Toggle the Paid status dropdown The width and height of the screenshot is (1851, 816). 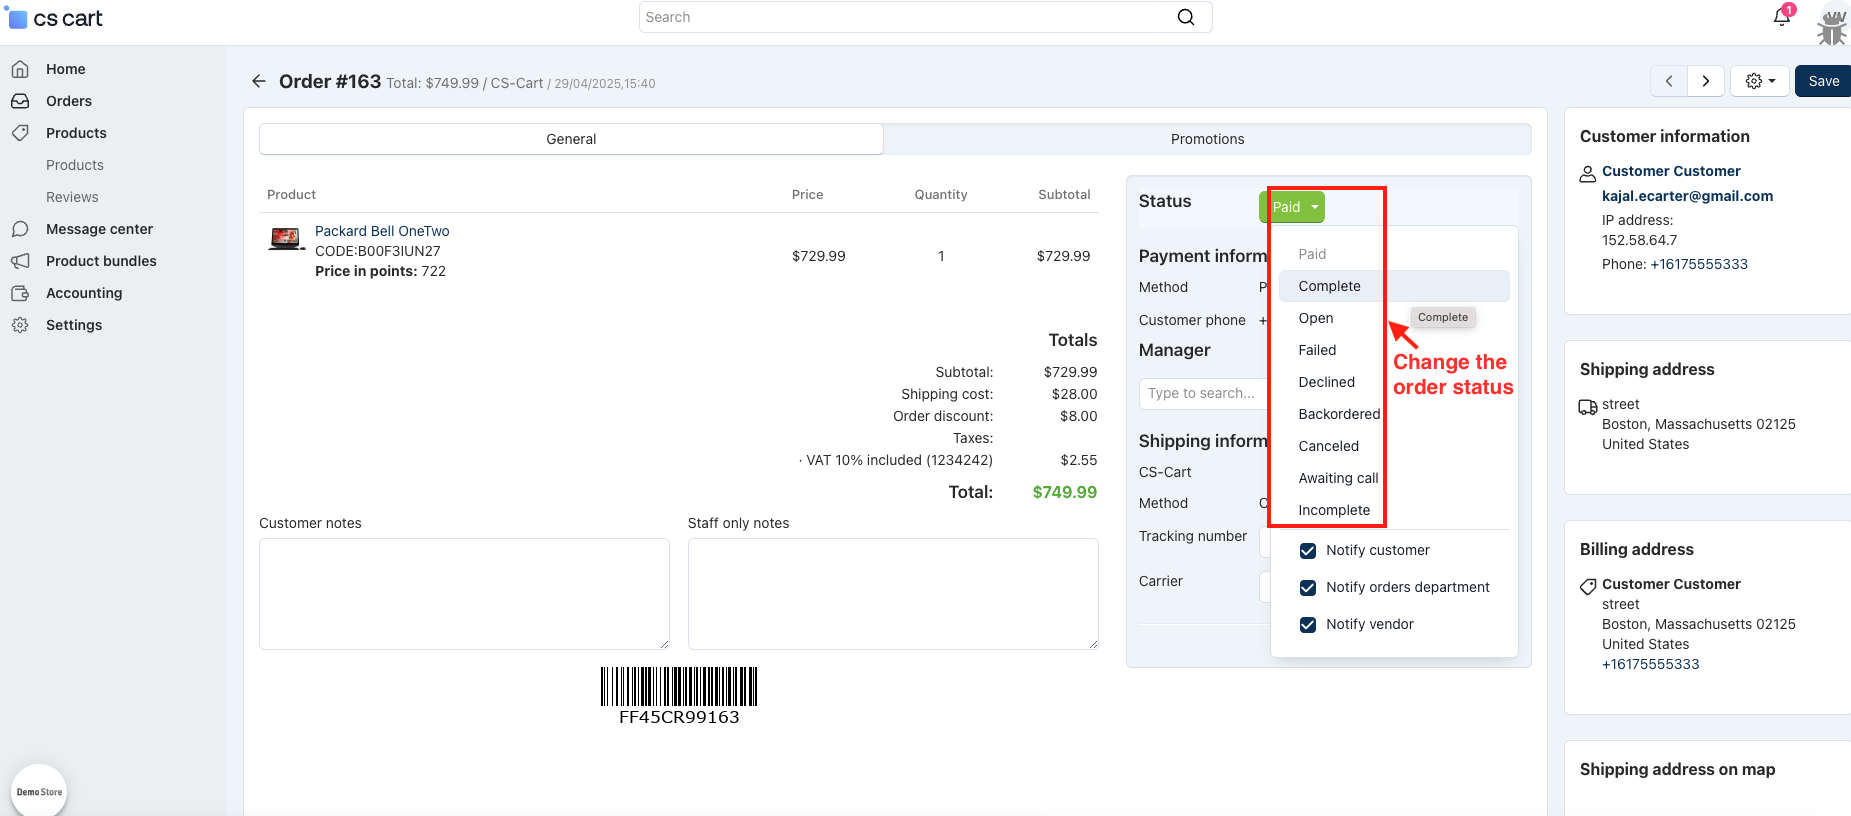click(1292, 207)
